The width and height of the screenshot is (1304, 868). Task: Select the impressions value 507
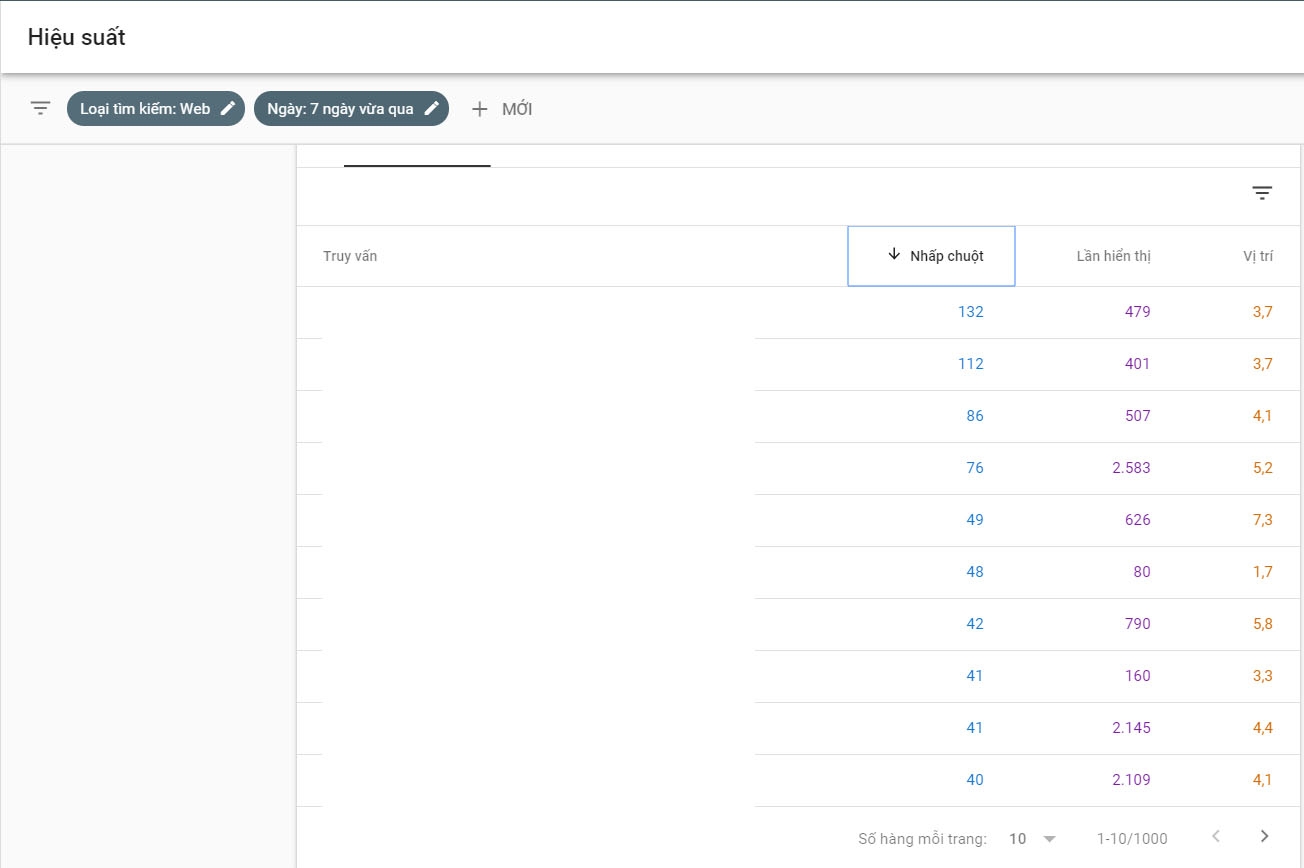click(x=1138, y=416)
